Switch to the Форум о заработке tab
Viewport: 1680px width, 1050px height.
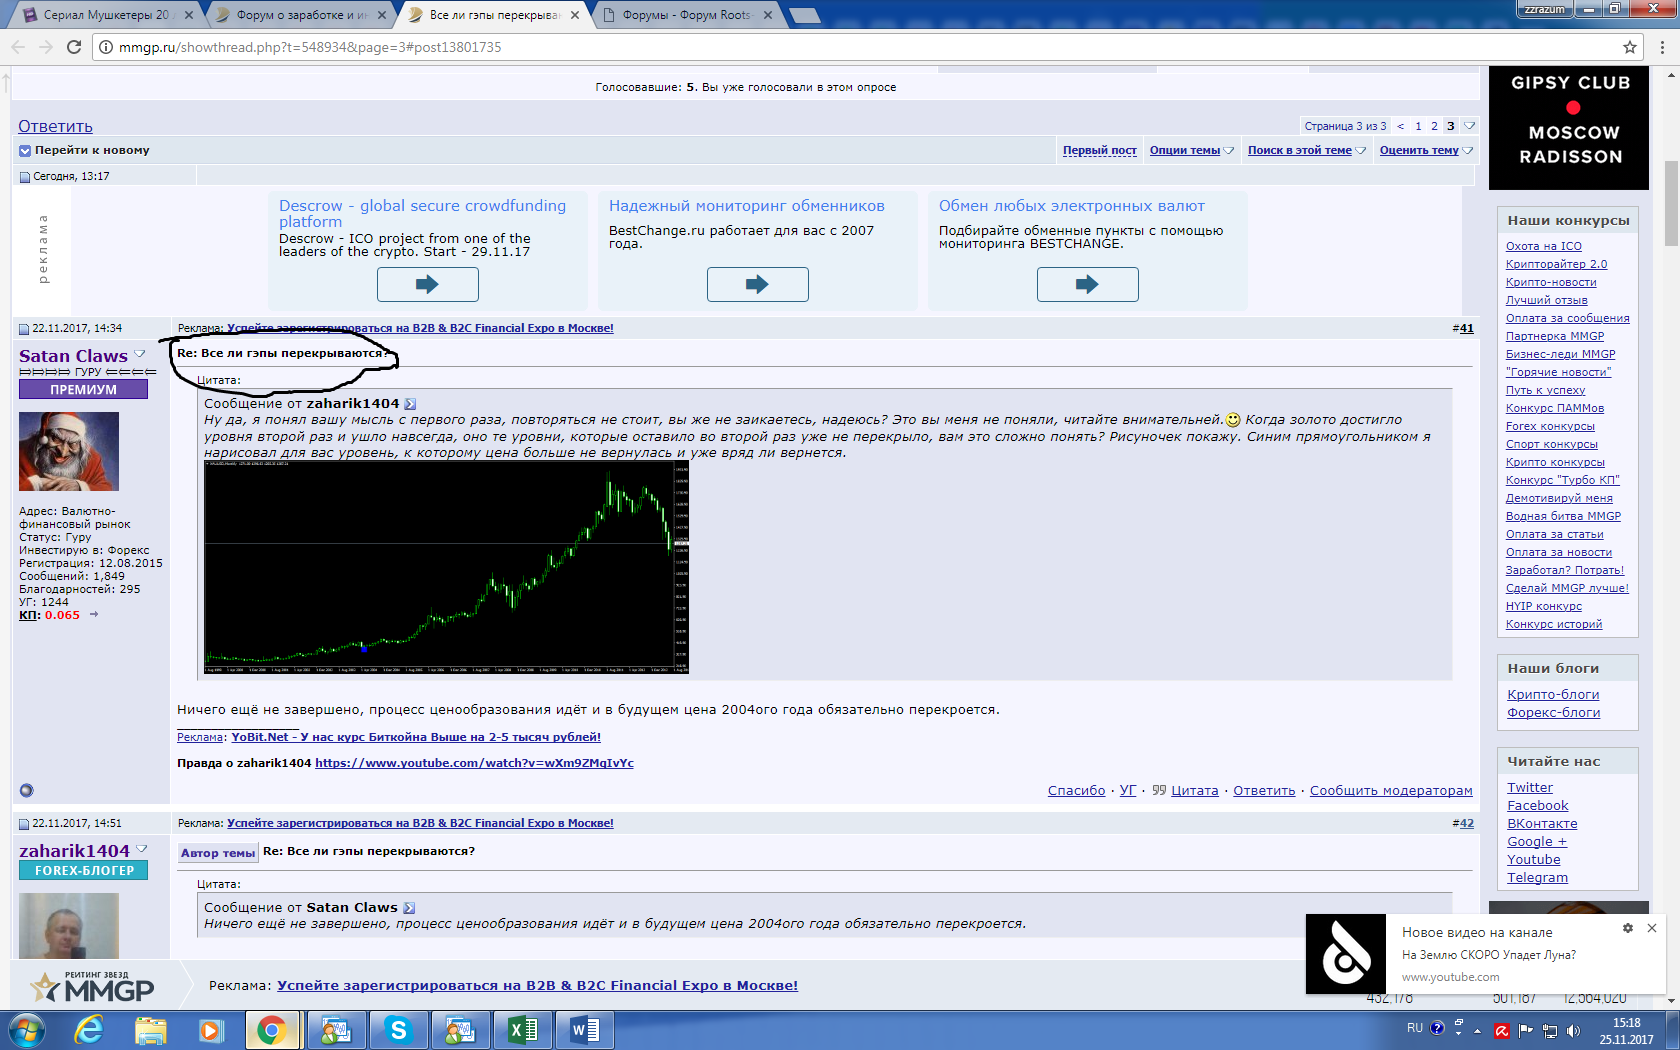[302, 15]
